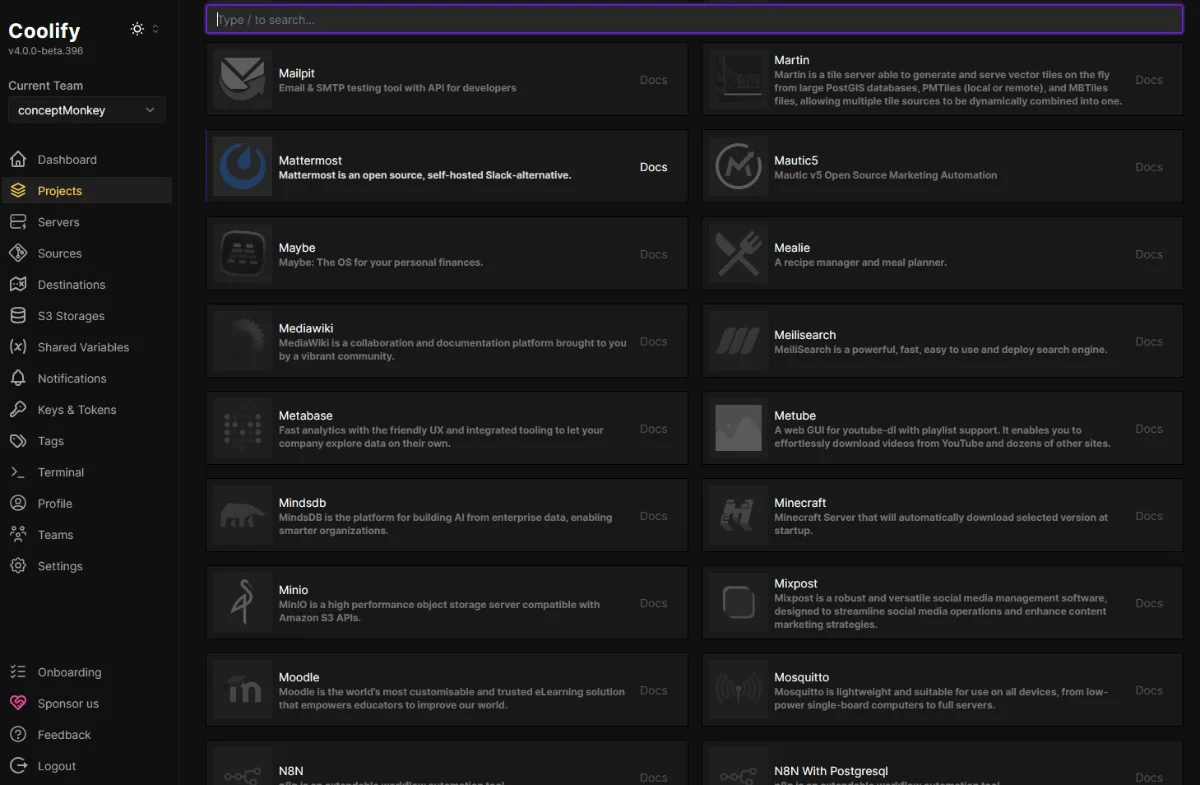
Task: Click the Mautic5 service logo
Action: (x=738, y=167)
